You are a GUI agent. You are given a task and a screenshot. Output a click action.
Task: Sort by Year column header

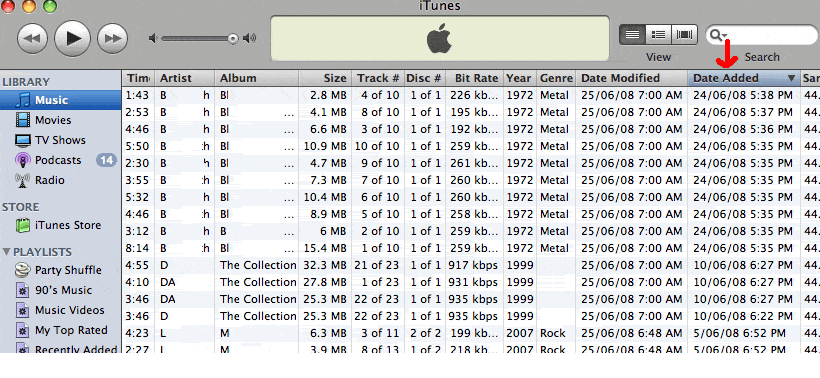(519, 78)
